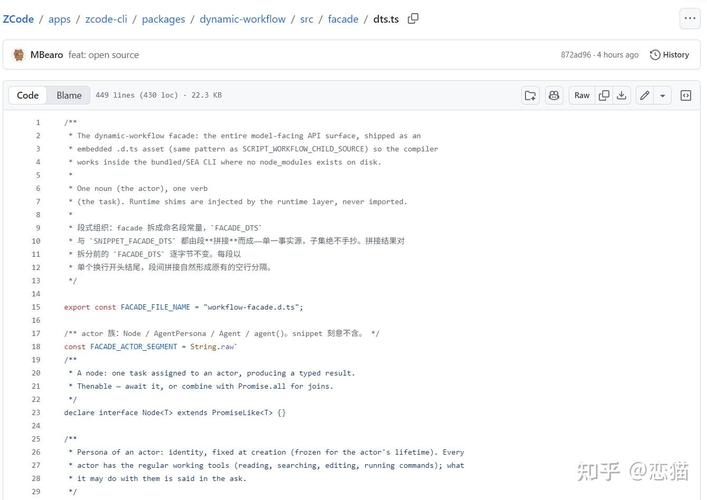Select line number 23

coord(36,413)
